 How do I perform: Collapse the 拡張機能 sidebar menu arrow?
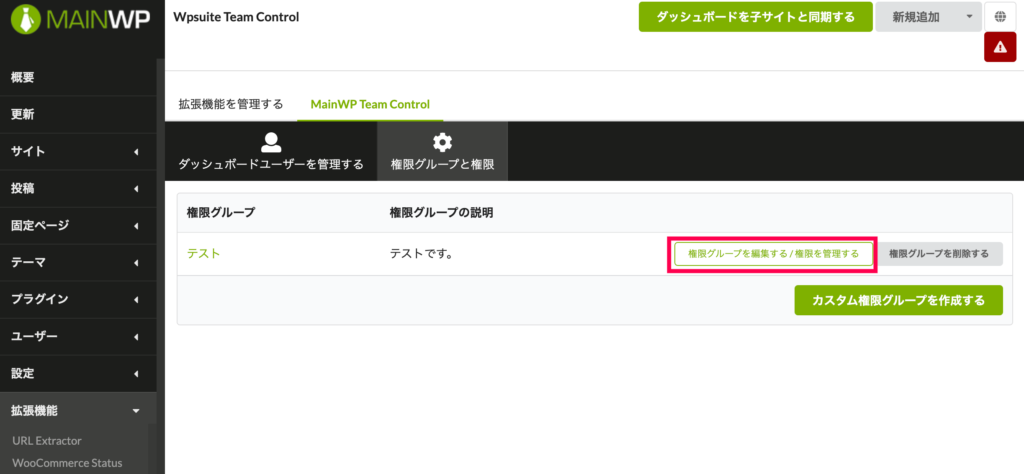tap(136, 411)
